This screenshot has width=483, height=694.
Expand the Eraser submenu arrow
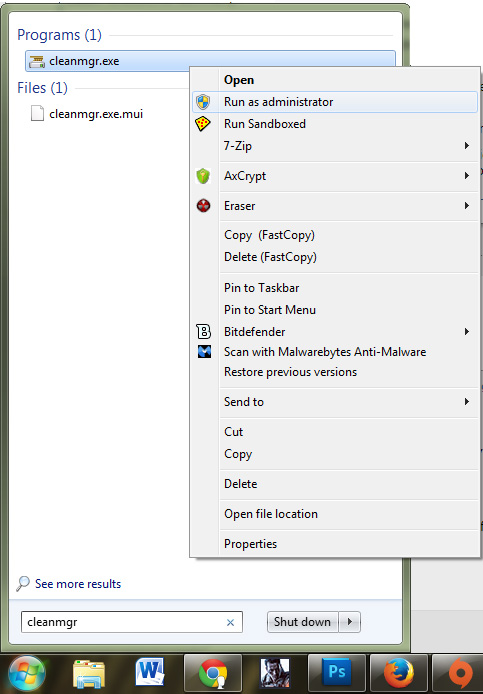click(x=467, y=205)
